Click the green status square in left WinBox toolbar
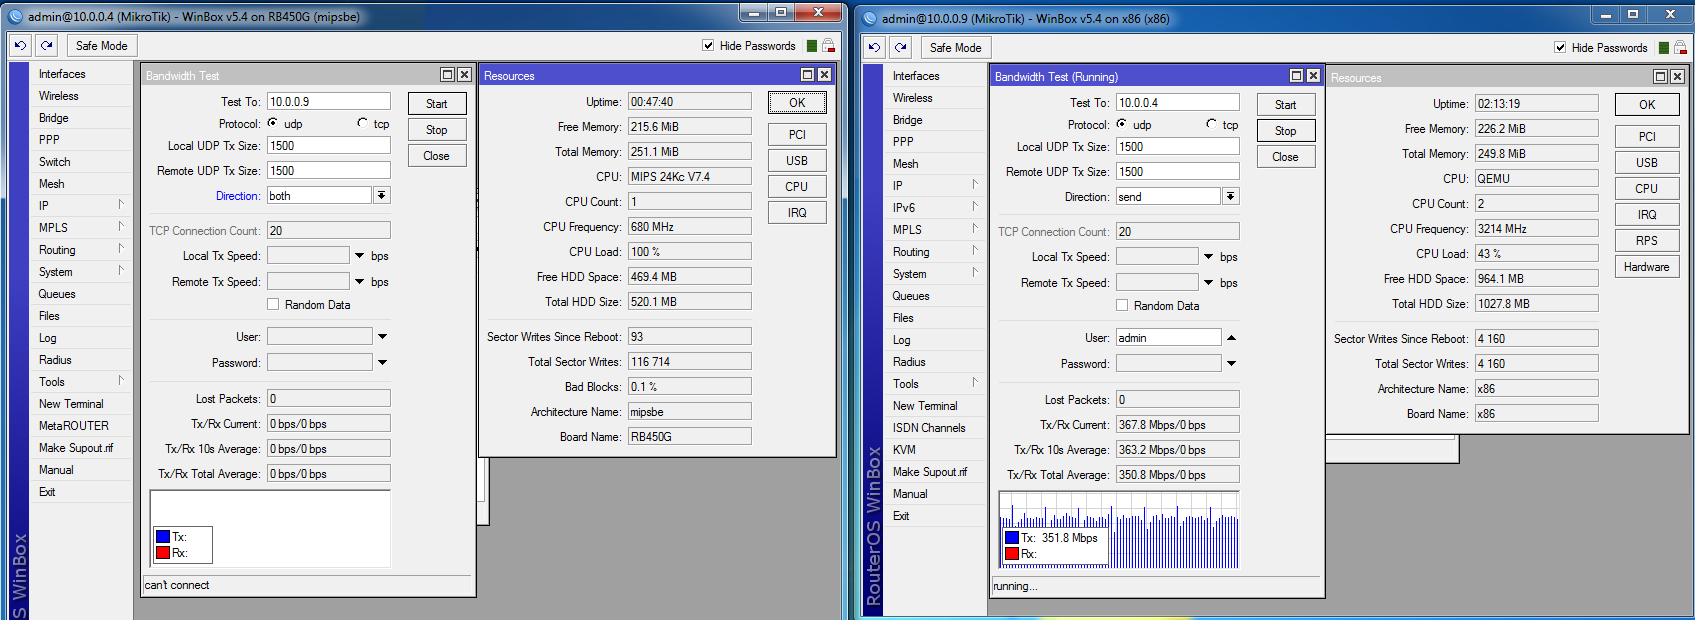The image size is (1695, 620). click(812, 46)
